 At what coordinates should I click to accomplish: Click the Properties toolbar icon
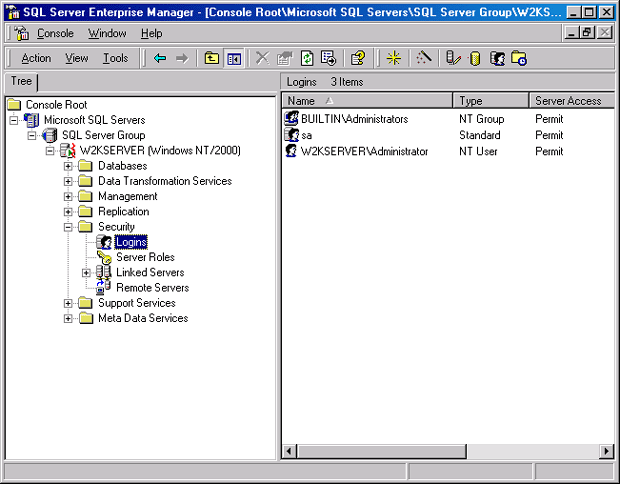click(285, 59)
